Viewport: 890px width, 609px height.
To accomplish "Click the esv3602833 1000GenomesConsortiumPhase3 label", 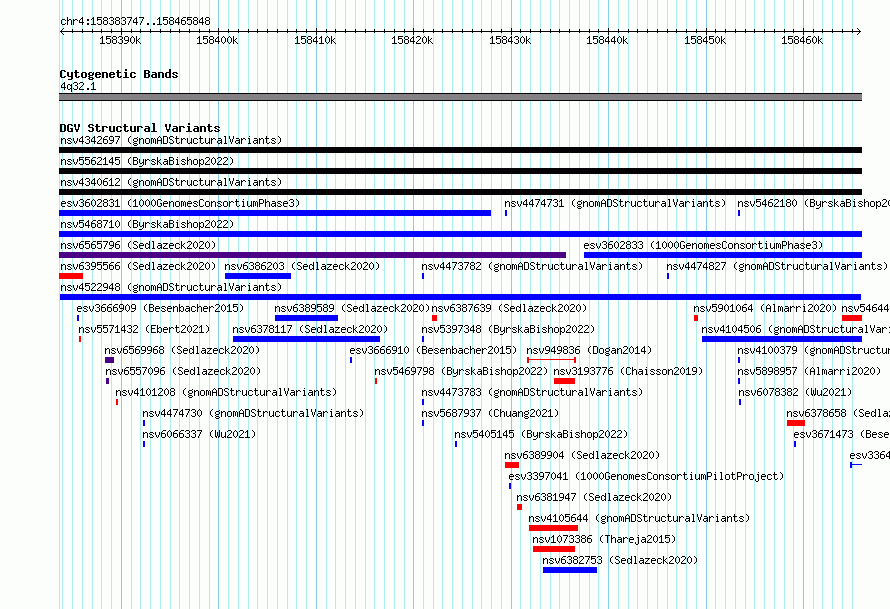I will pyautogui.click(x=703, y=245).
